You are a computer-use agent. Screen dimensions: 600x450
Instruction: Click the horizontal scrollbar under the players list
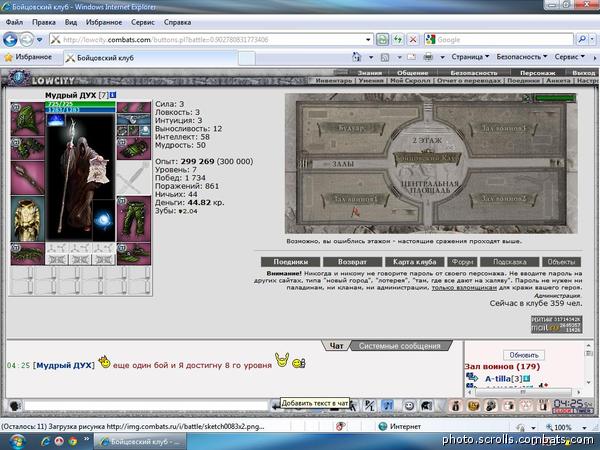click(523, 392)
